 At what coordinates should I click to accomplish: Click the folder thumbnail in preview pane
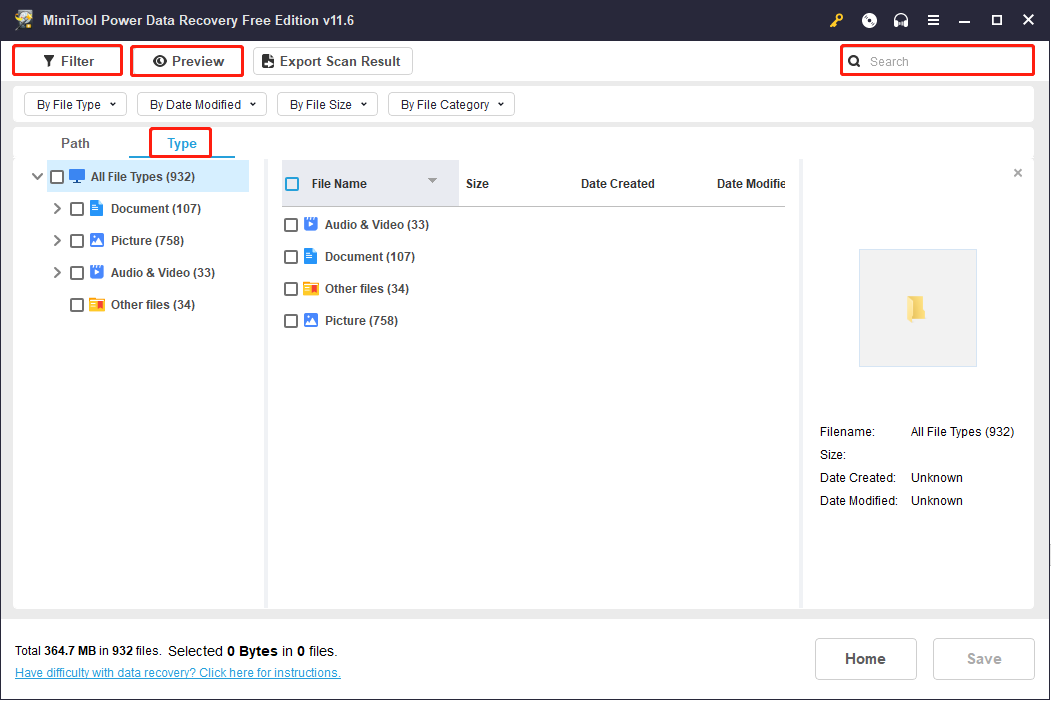point(917,308)
